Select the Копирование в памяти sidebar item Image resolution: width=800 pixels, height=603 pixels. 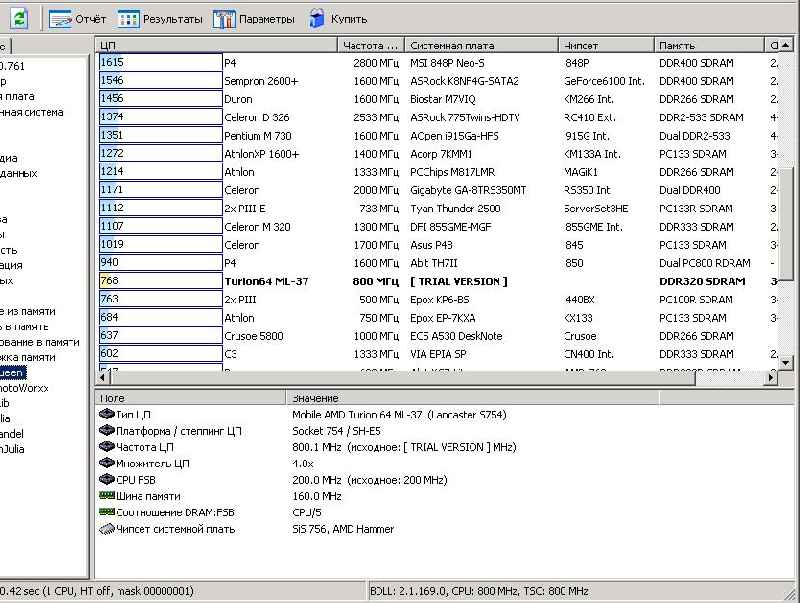[40, 342]
